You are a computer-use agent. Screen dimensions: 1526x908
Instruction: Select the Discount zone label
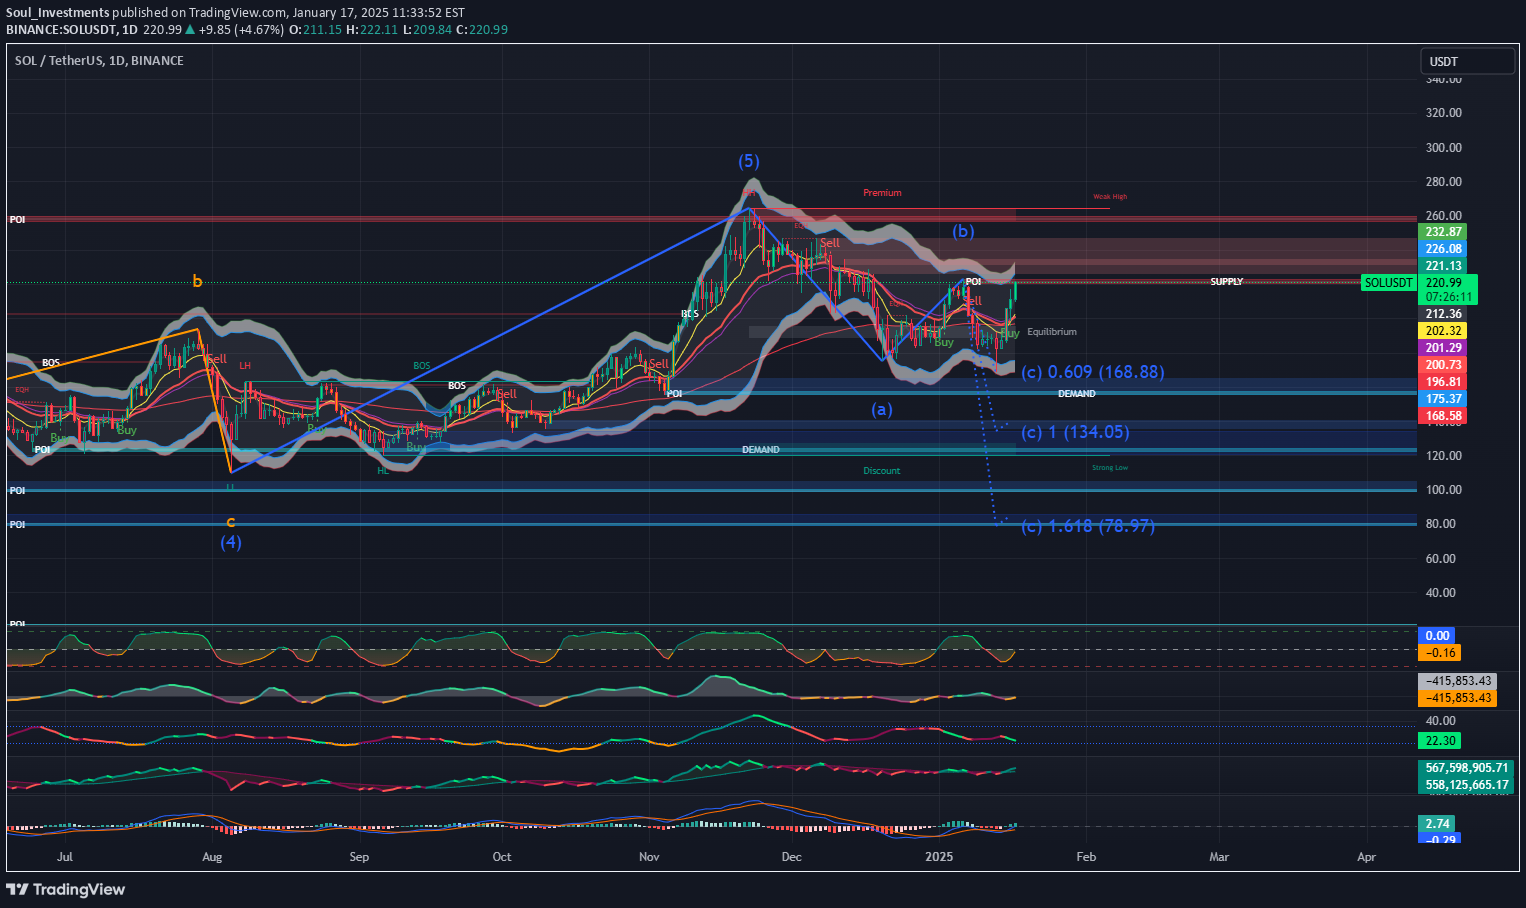pos(882,471)
